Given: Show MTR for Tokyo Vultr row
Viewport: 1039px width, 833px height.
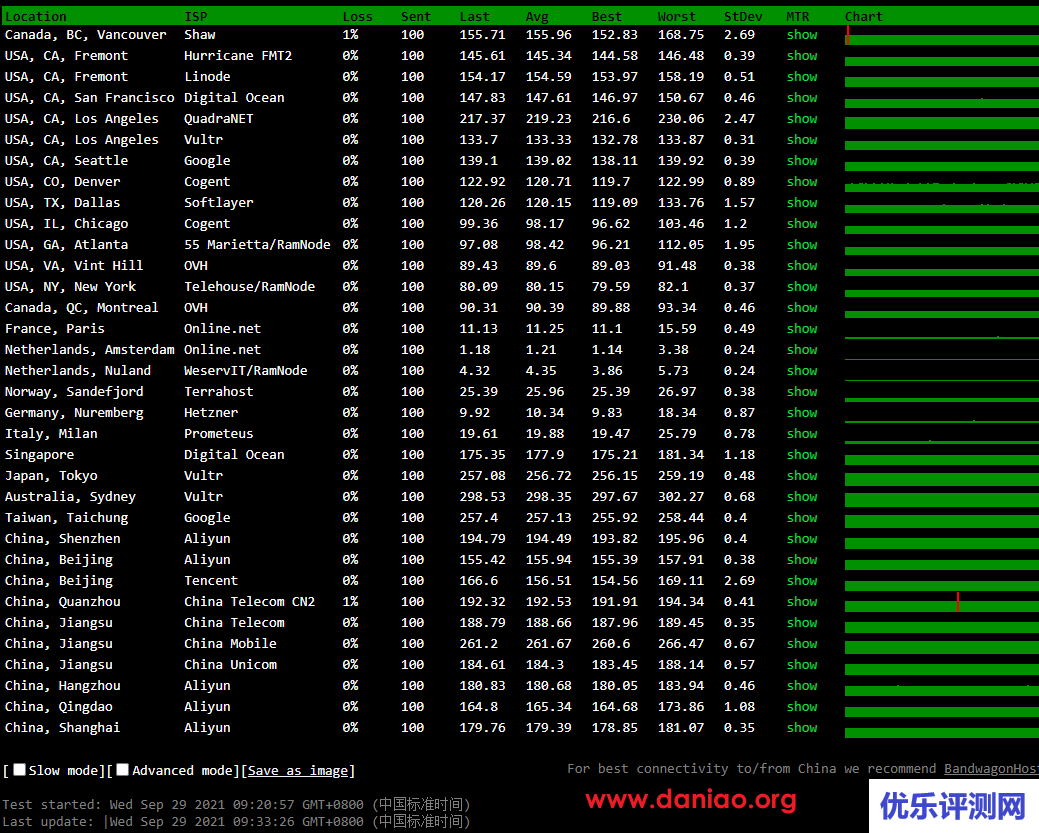Looking at the screenshot, I should (802, 476).
